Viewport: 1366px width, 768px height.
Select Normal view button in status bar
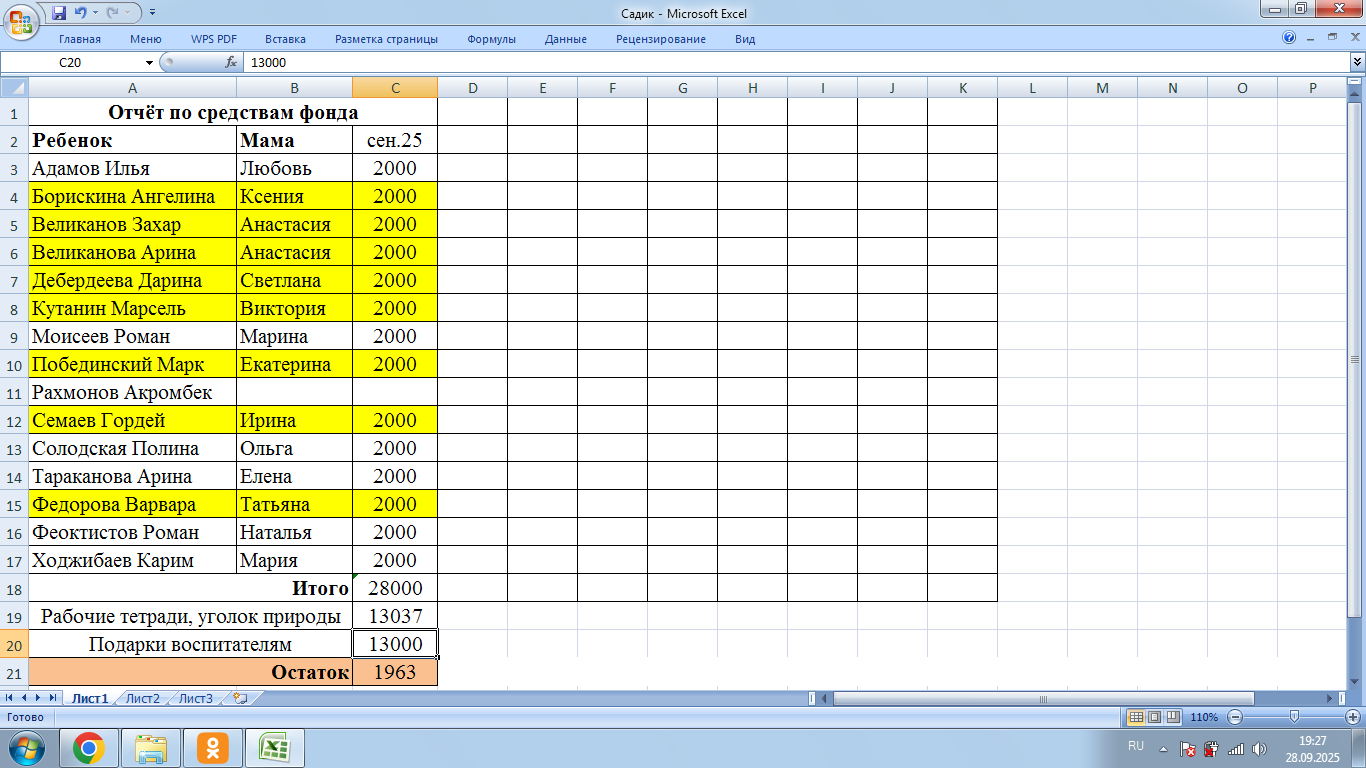[1136, 717]
